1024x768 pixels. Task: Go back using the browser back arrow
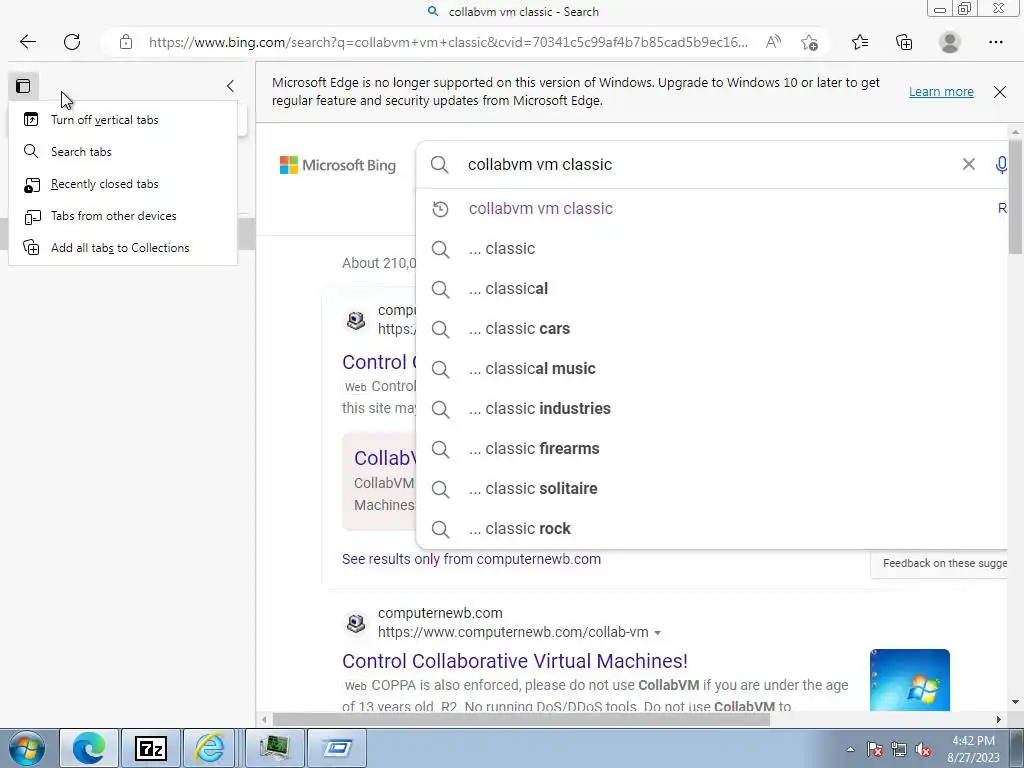(x=27, y=42)
